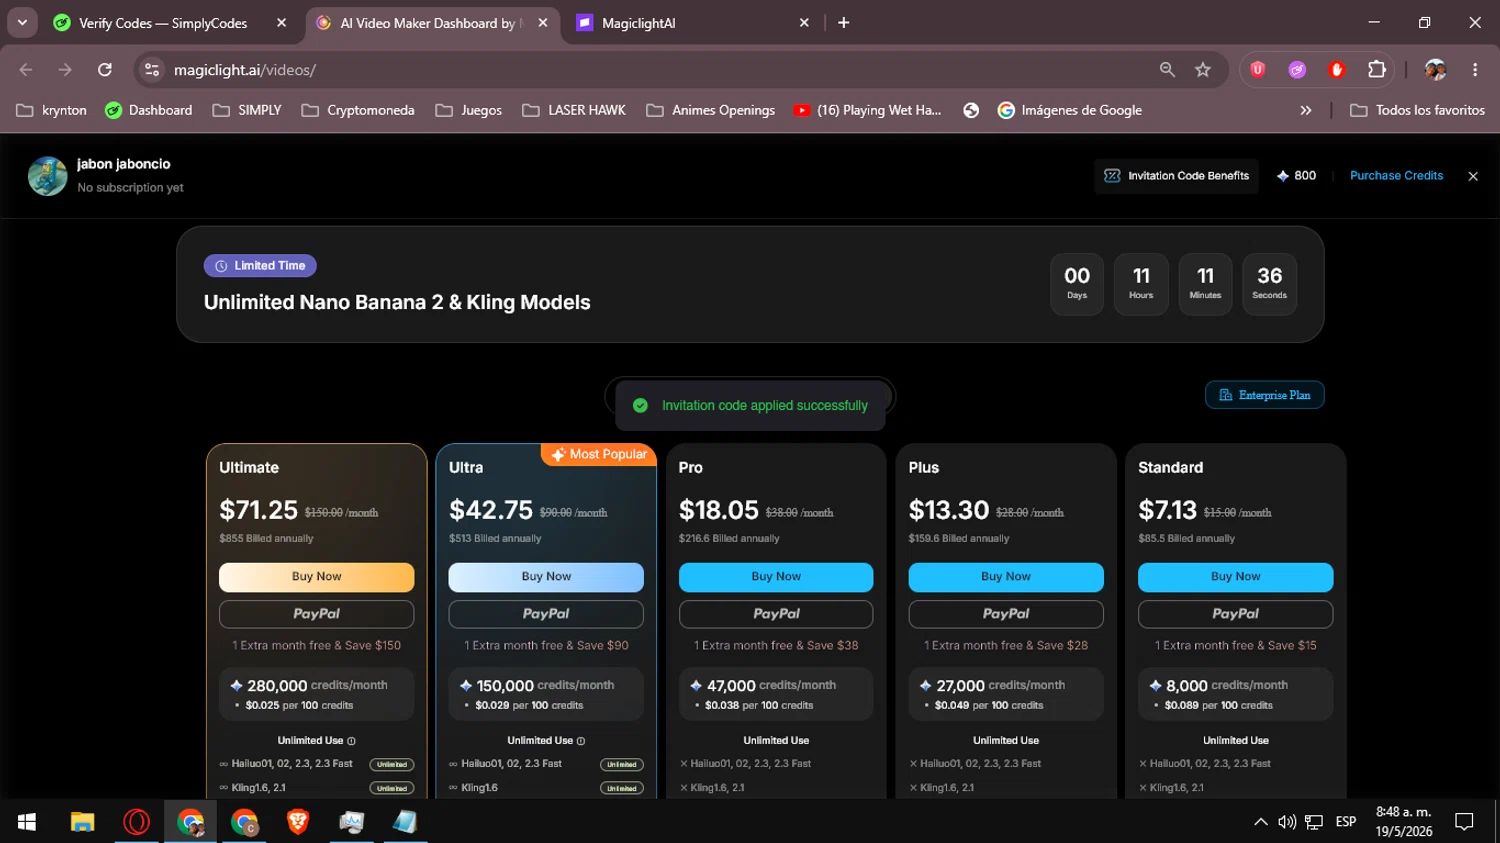Open the SIMPLY bookmarks folder
Viewport: 1500px width, 843px height.
pos(247,110)
